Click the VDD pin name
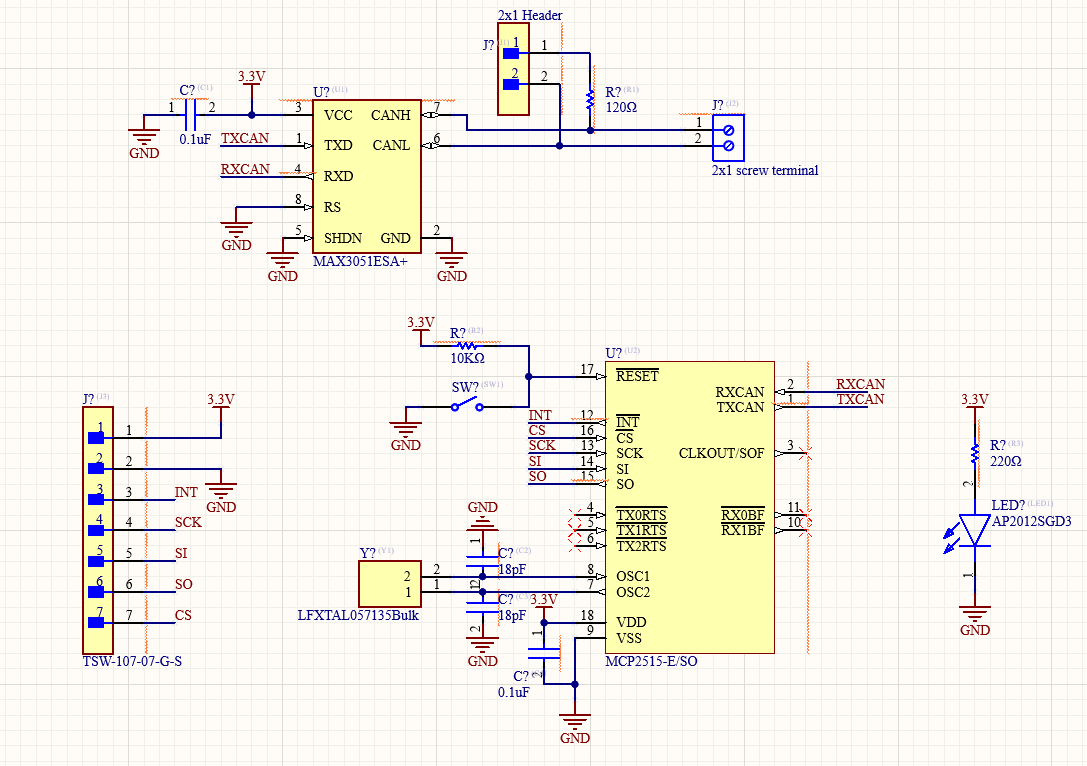Screen dimensions: 1087x766 coord(631,623)
